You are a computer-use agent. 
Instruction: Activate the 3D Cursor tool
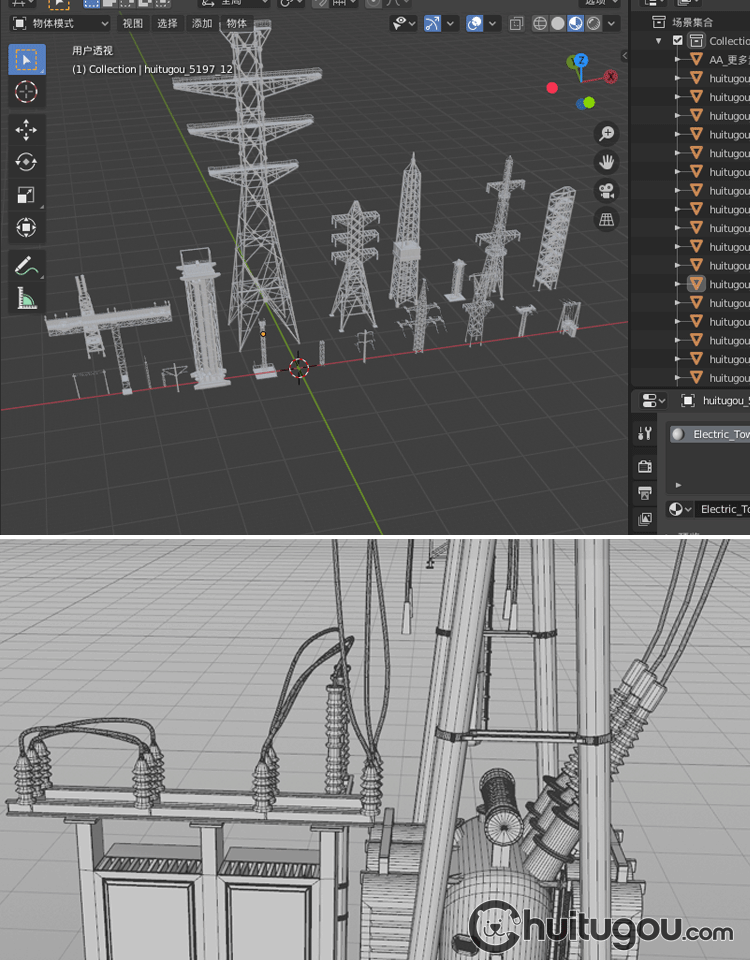pyautogui.click(x=27, y=92)
